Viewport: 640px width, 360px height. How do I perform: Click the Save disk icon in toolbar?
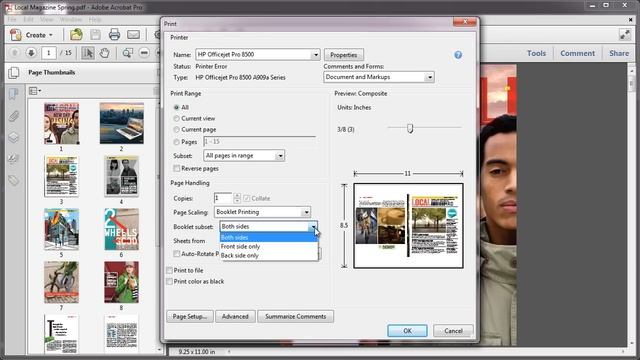96,35
